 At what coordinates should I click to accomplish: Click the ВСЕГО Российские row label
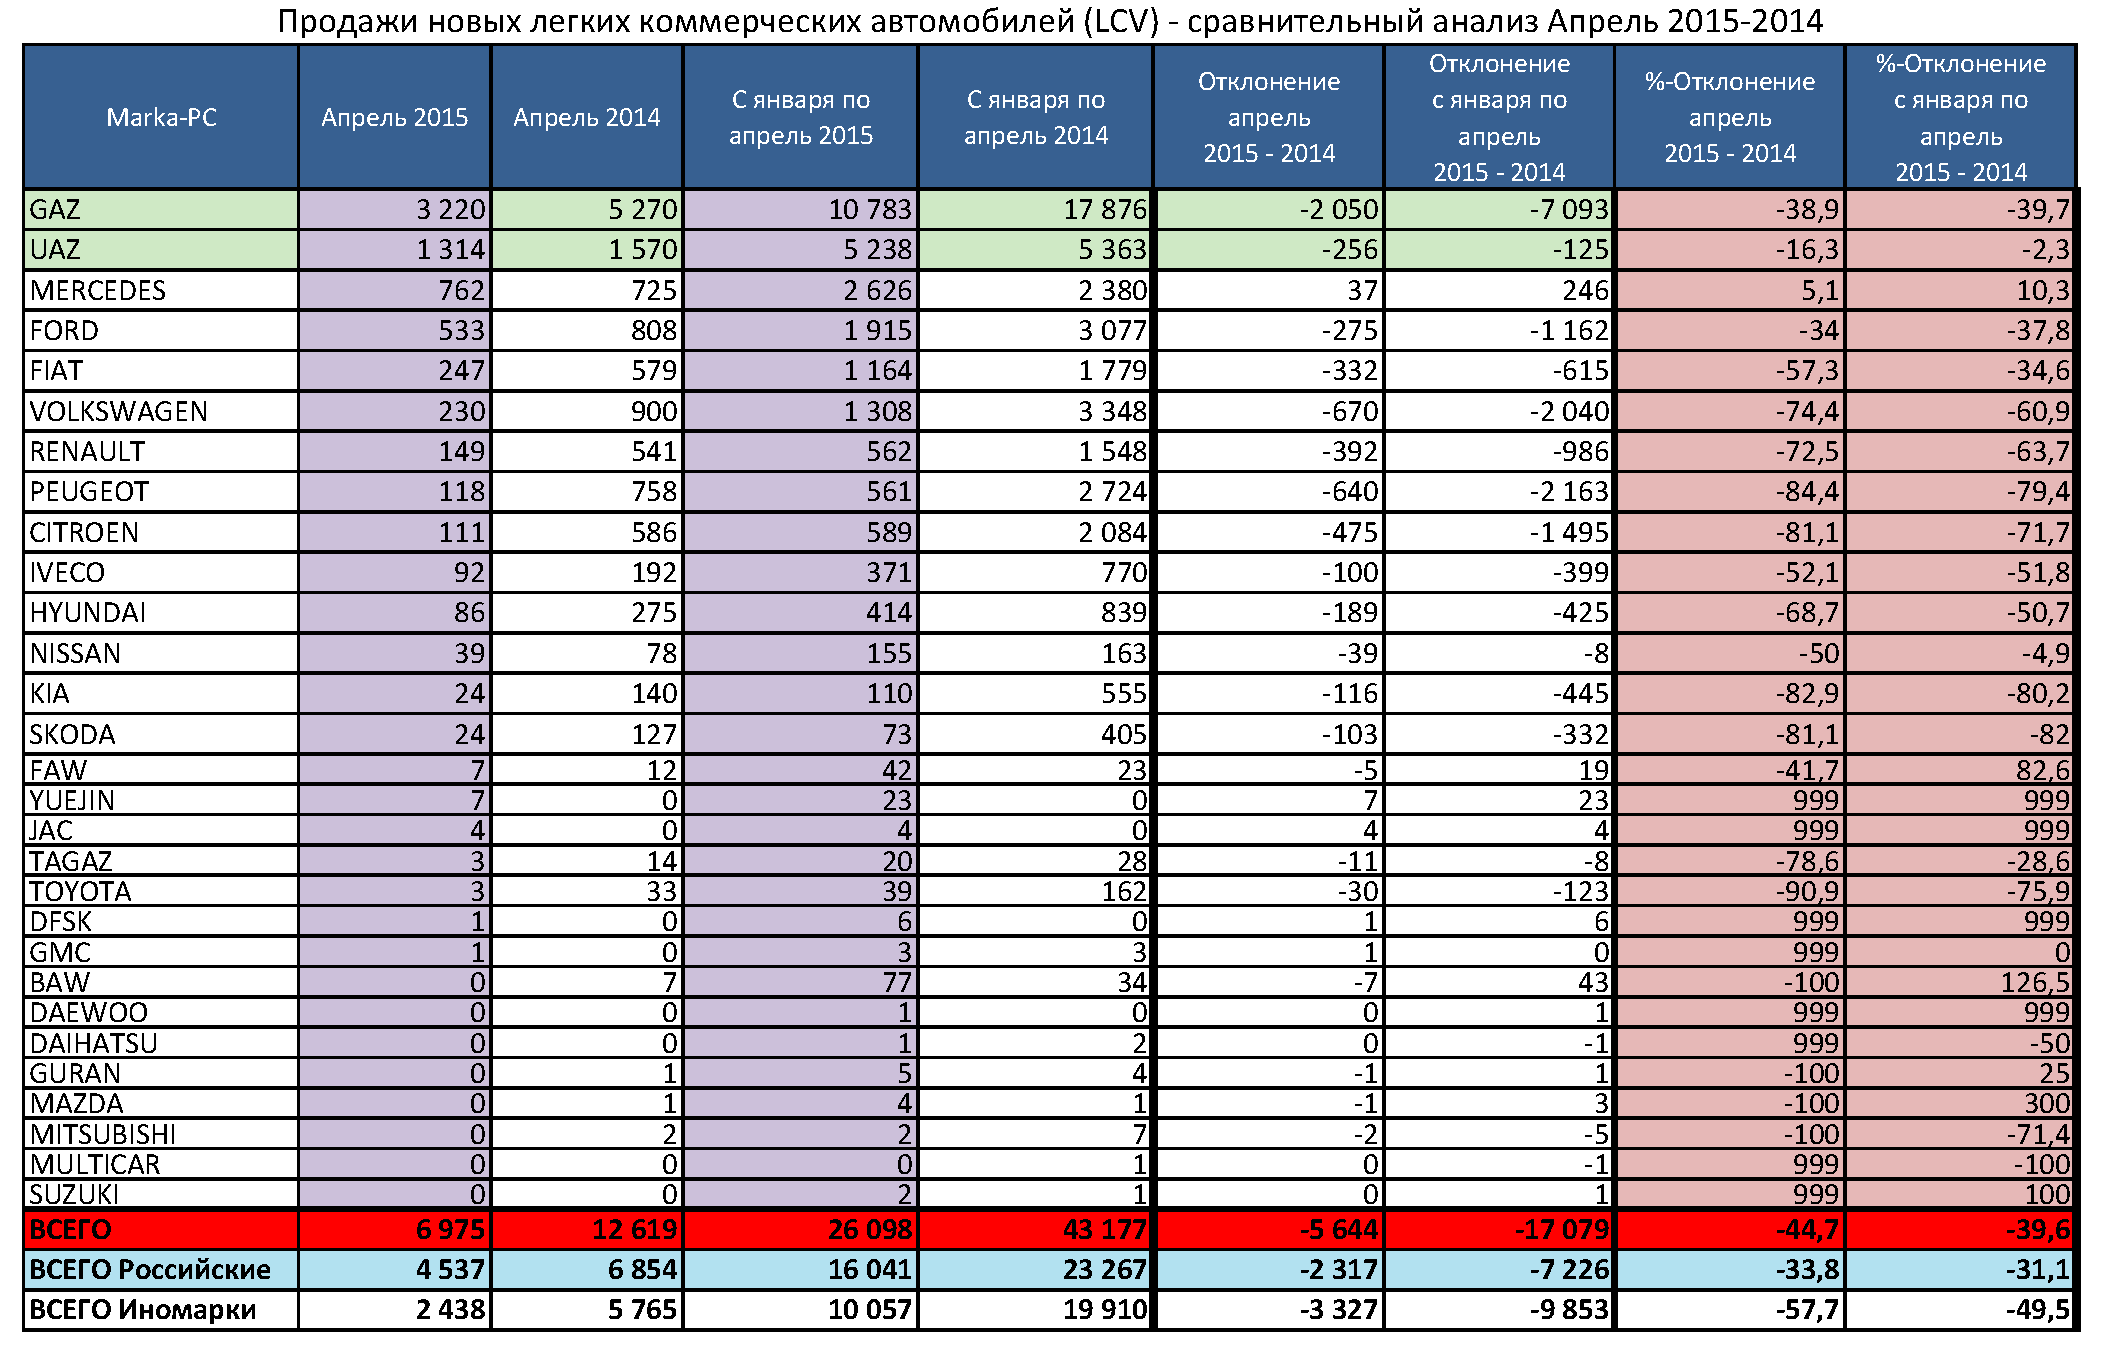coord(150,1269)
